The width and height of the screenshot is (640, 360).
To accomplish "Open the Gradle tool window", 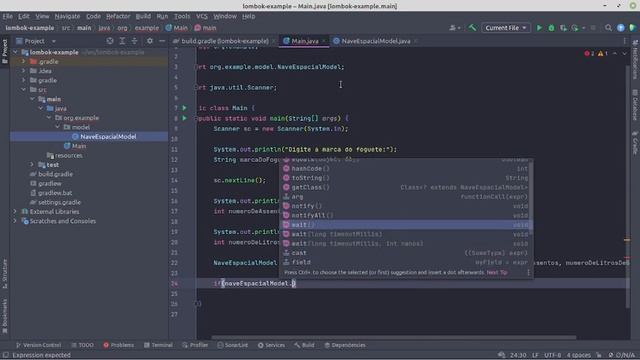I will [635, 143].
